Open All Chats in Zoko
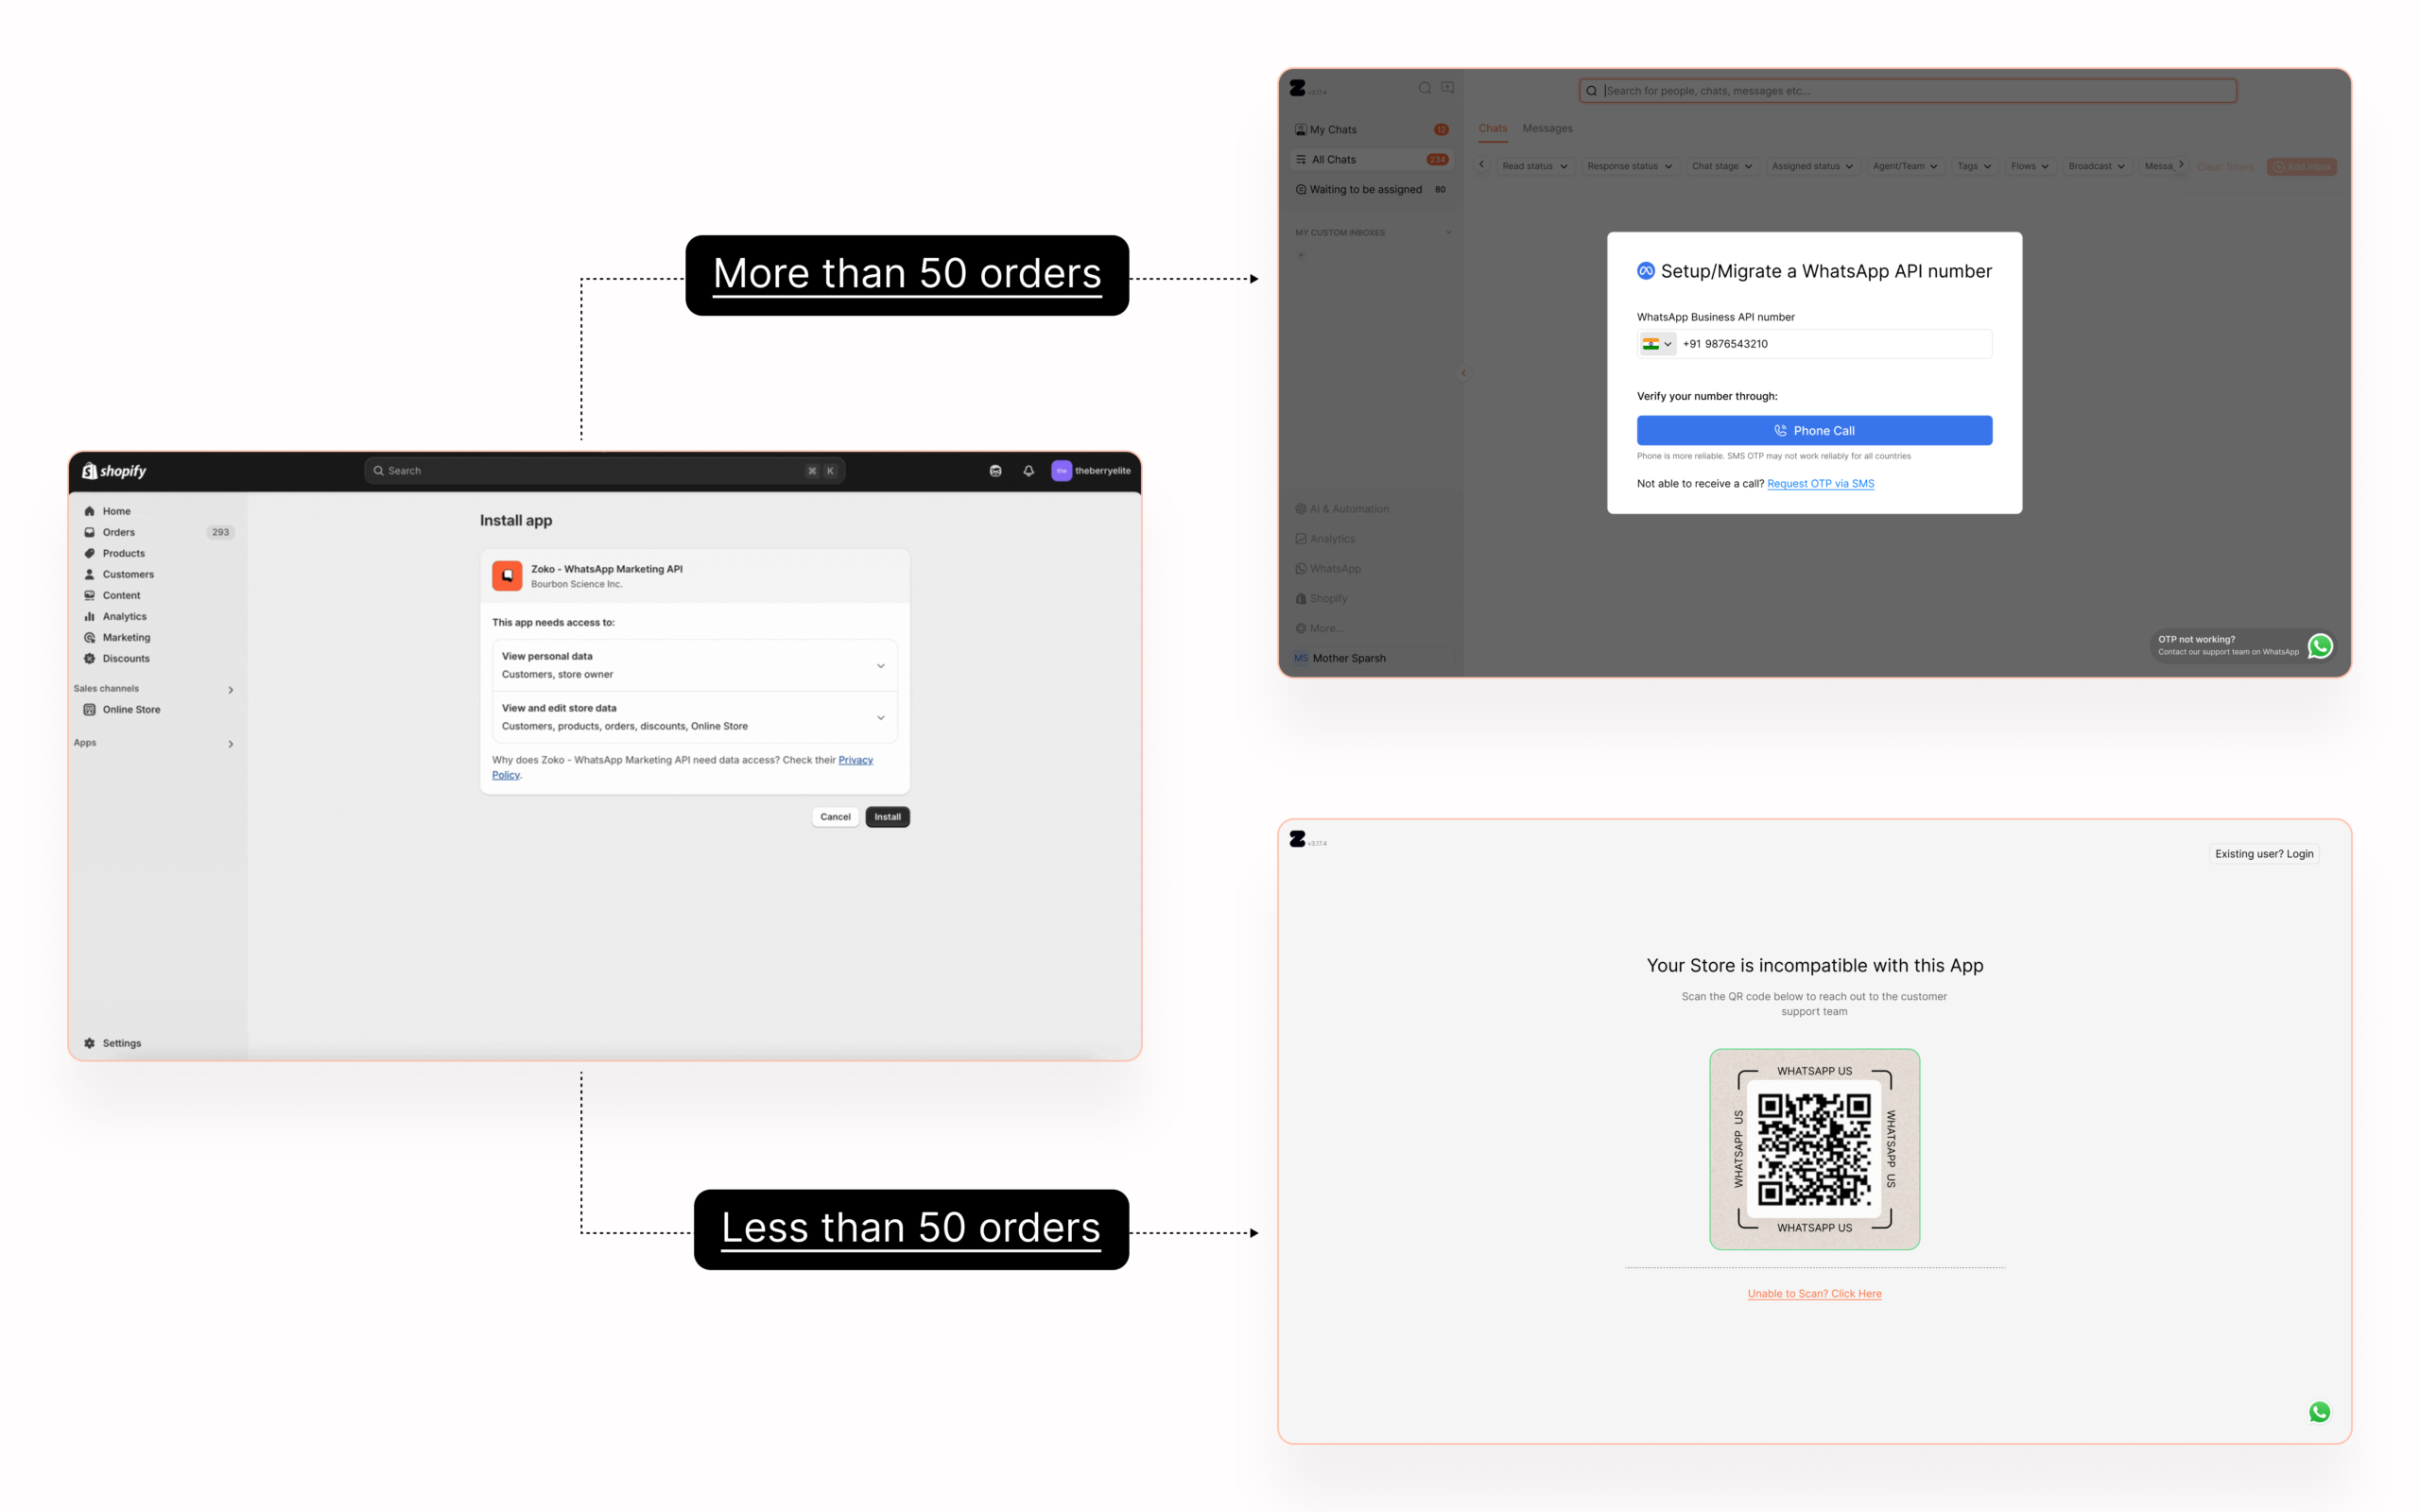The image size is (2420, 1512). tap(1372, 160)
